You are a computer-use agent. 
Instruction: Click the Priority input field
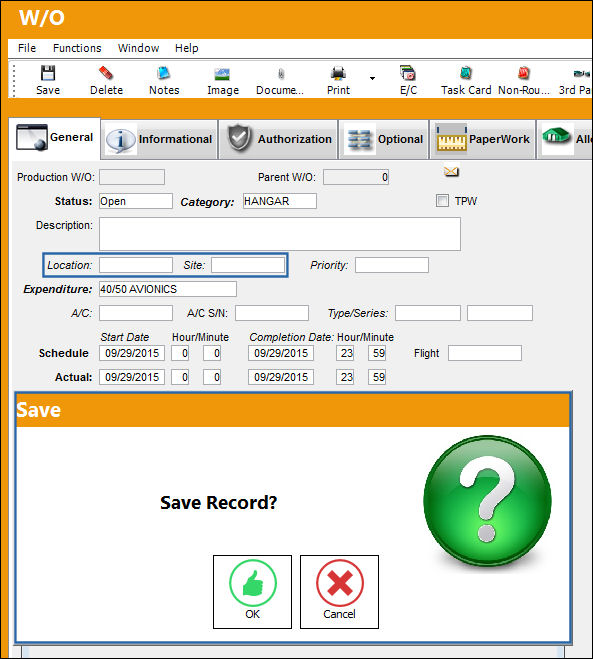click(392, 265)
